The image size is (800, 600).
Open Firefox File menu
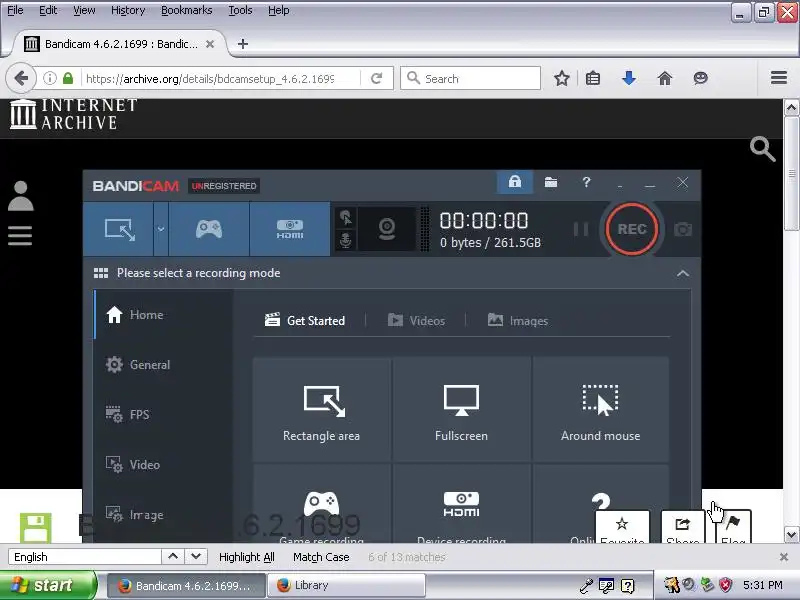click(15, 10)
